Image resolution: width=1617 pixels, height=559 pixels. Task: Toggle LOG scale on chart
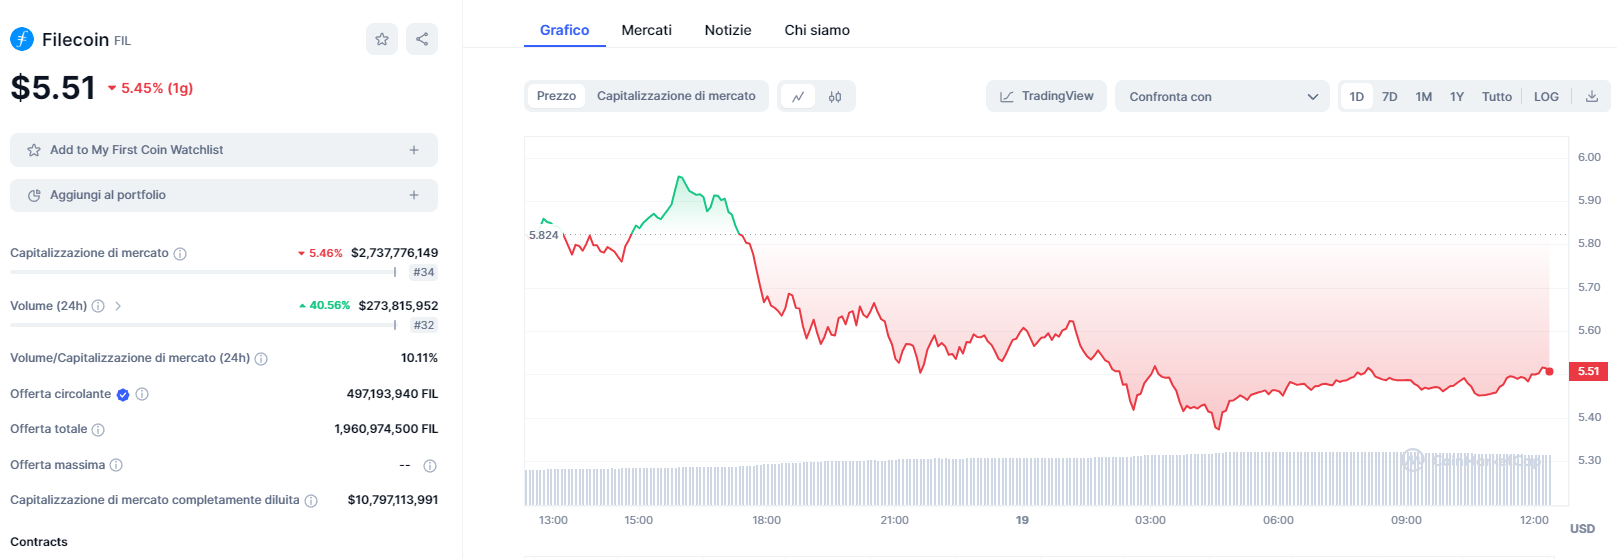pyautogui.click(x=1546, y=97)
